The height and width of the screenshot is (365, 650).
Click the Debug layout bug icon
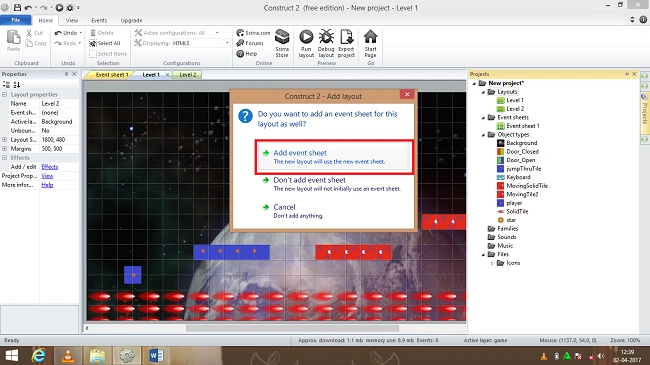point(326,37)
